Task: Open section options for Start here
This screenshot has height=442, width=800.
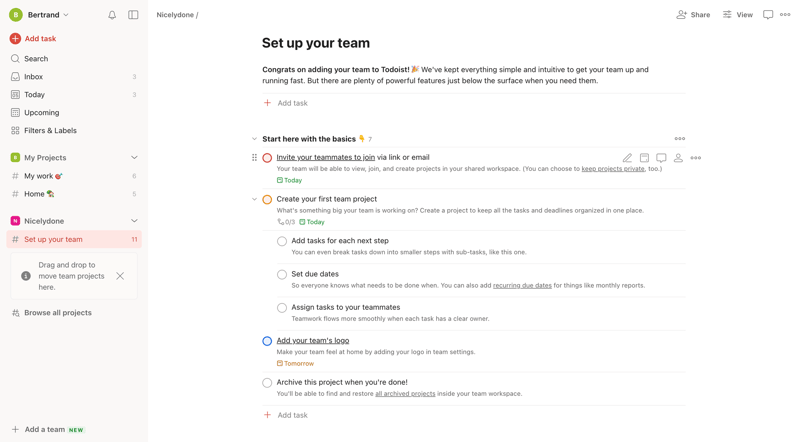Action: [x=680, y=139]
